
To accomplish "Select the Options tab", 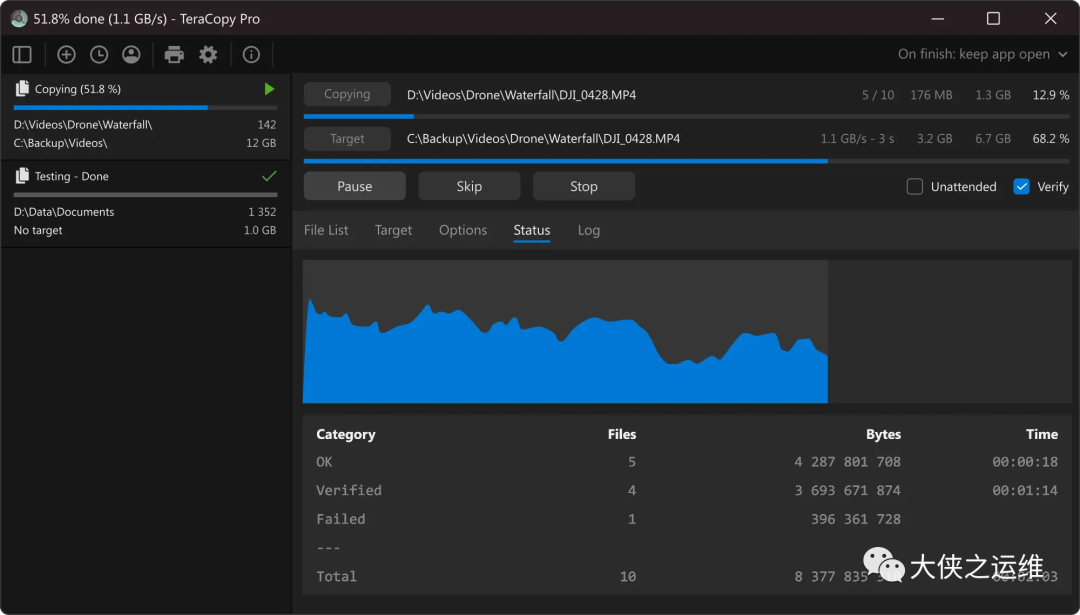I will pos(463,230).
